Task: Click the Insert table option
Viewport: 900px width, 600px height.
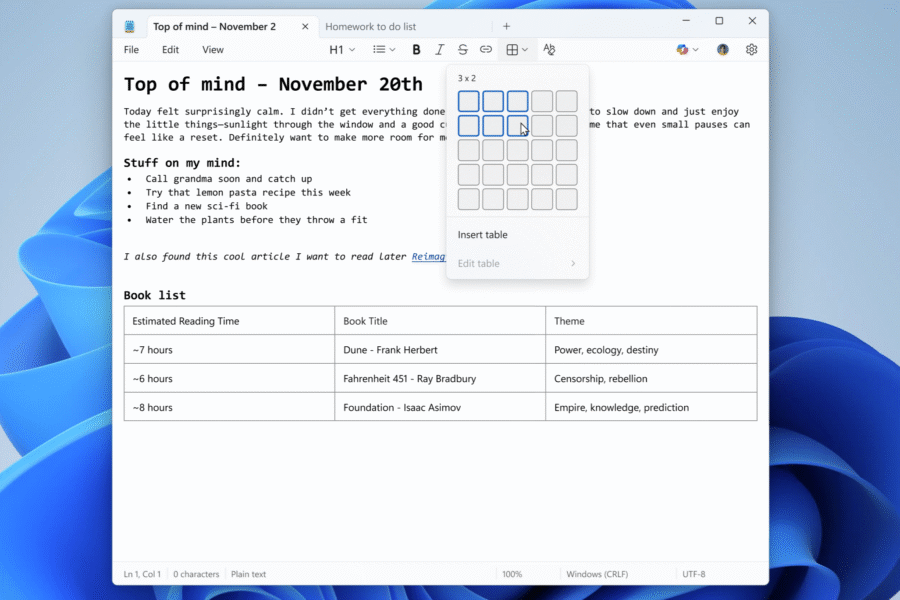Action: pos(482,234)
